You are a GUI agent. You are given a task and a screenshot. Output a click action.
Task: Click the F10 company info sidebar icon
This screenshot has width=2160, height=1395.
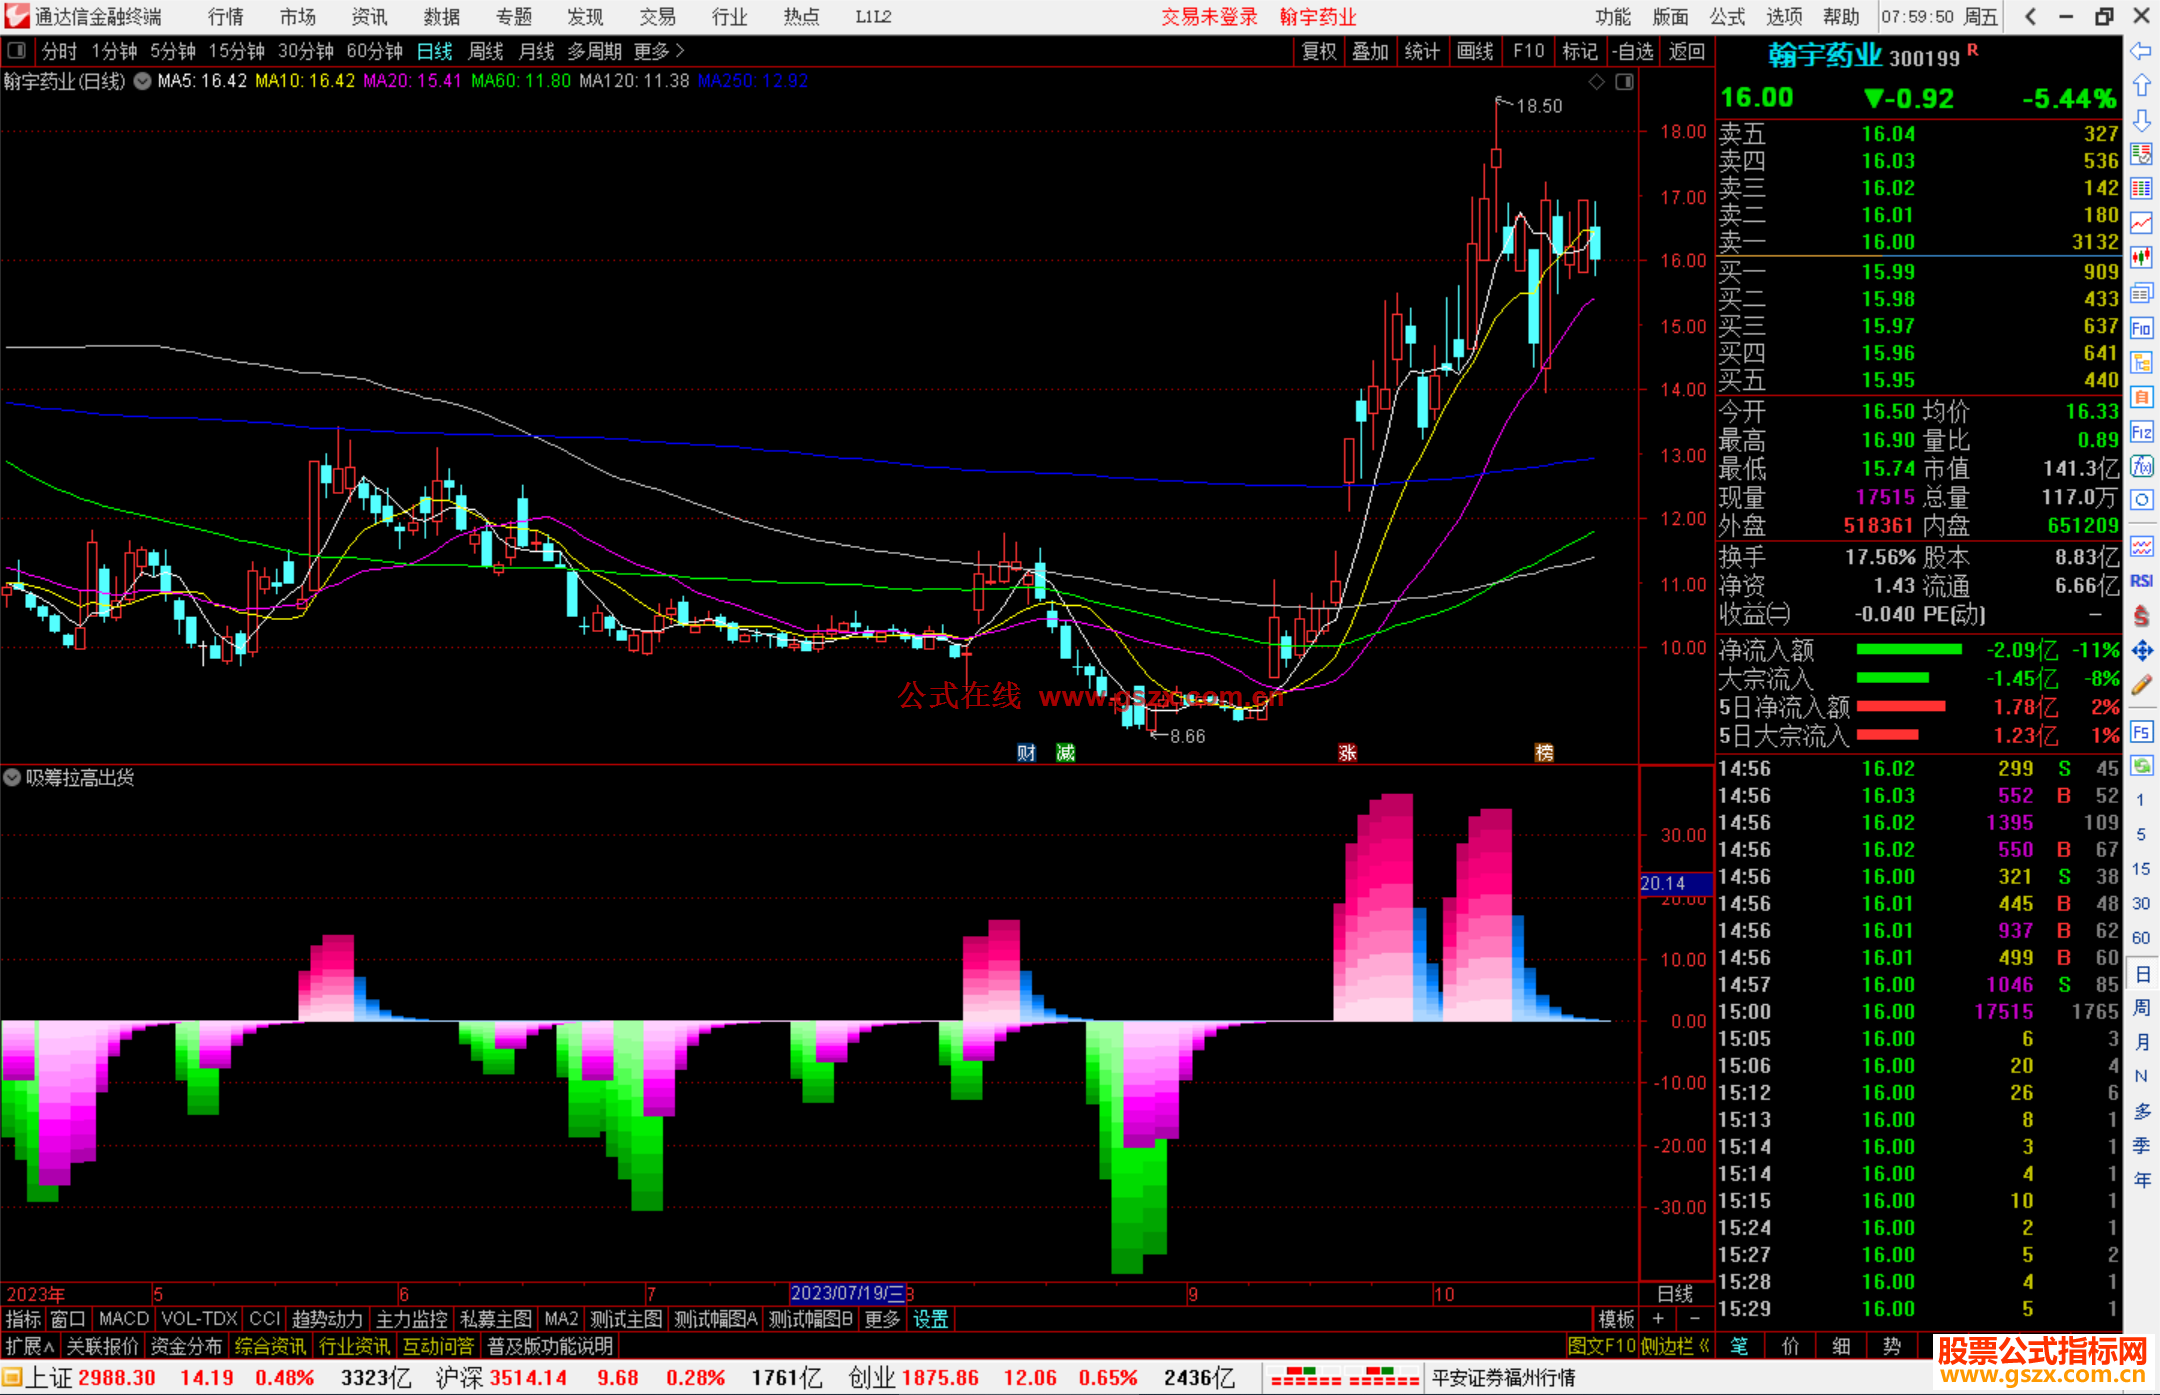click(2141, 328)
